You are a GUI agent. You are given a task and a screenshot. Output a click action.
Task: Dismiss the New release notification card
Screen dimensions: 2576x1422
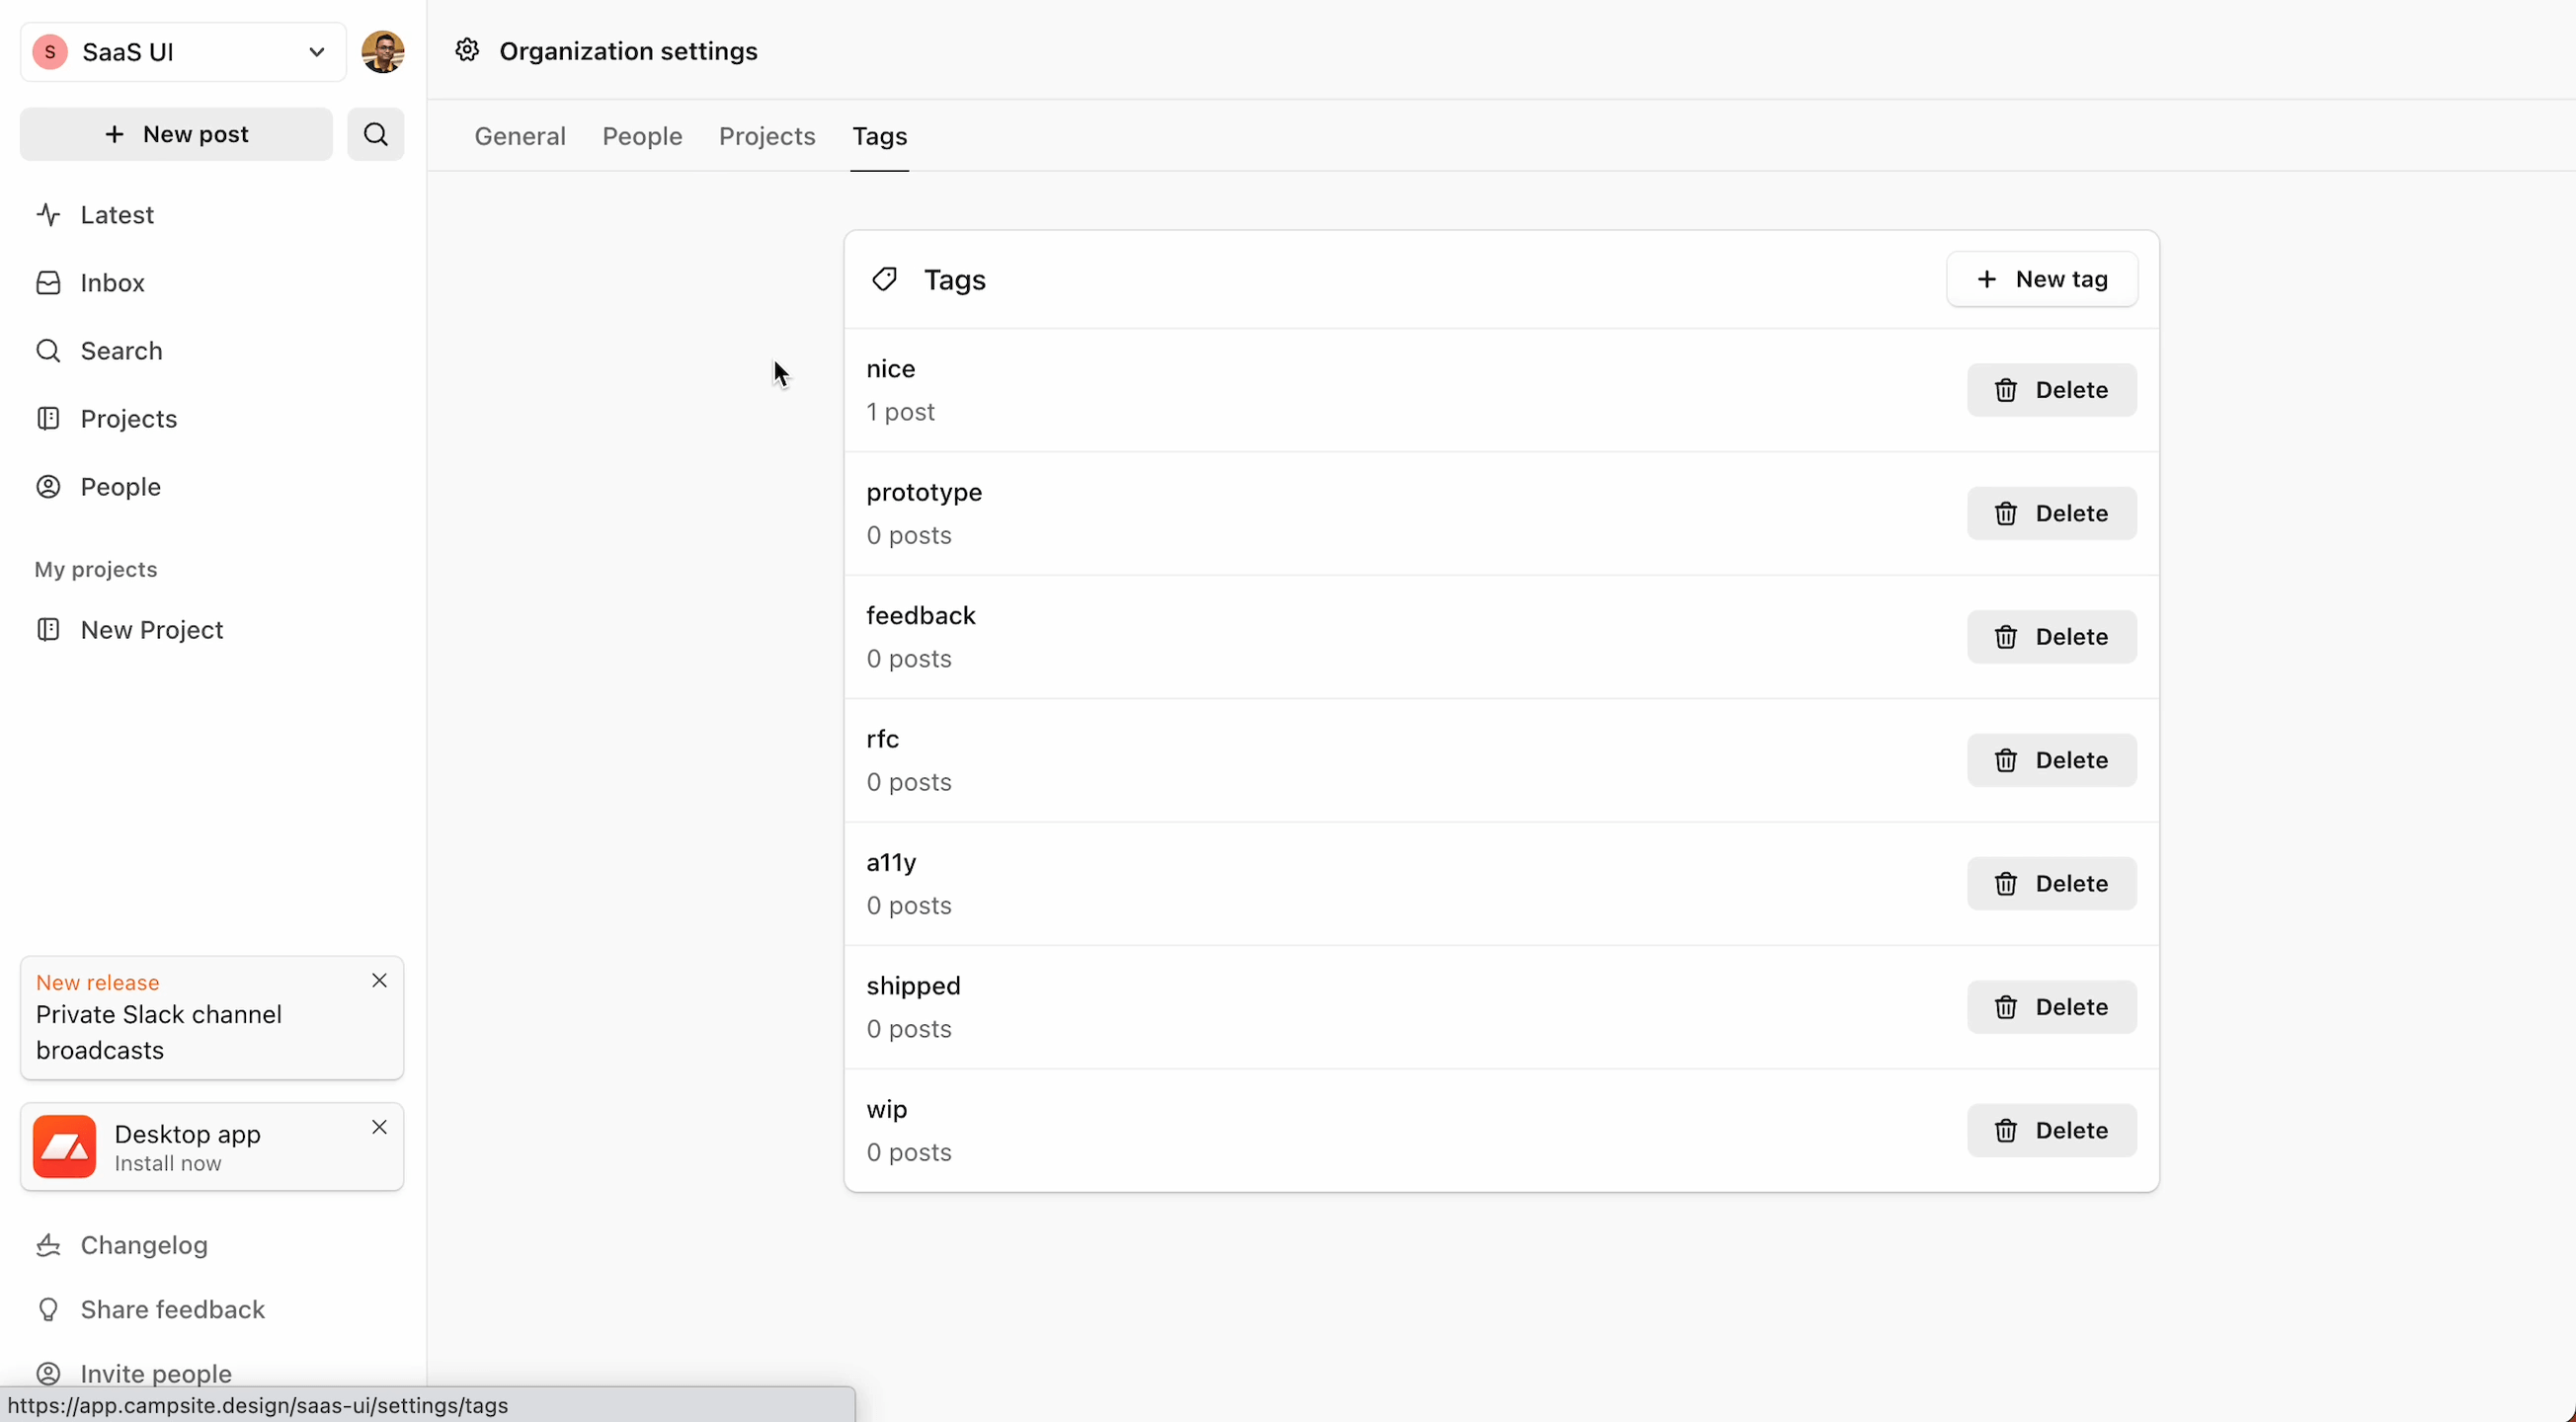(379, 981)
